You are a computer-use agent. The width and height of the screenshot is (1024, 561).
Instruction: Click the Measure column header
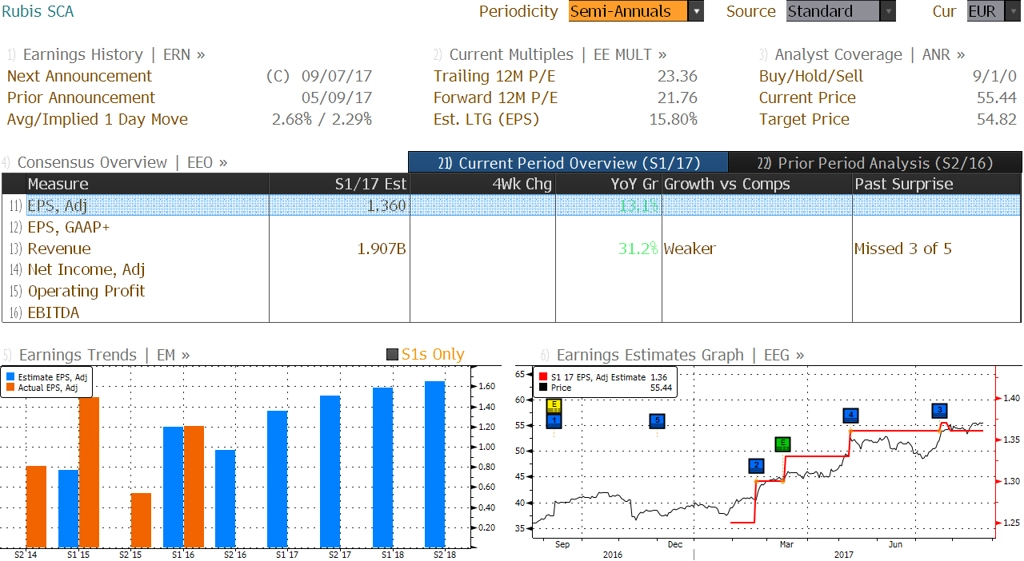click(x=147, y=184)
